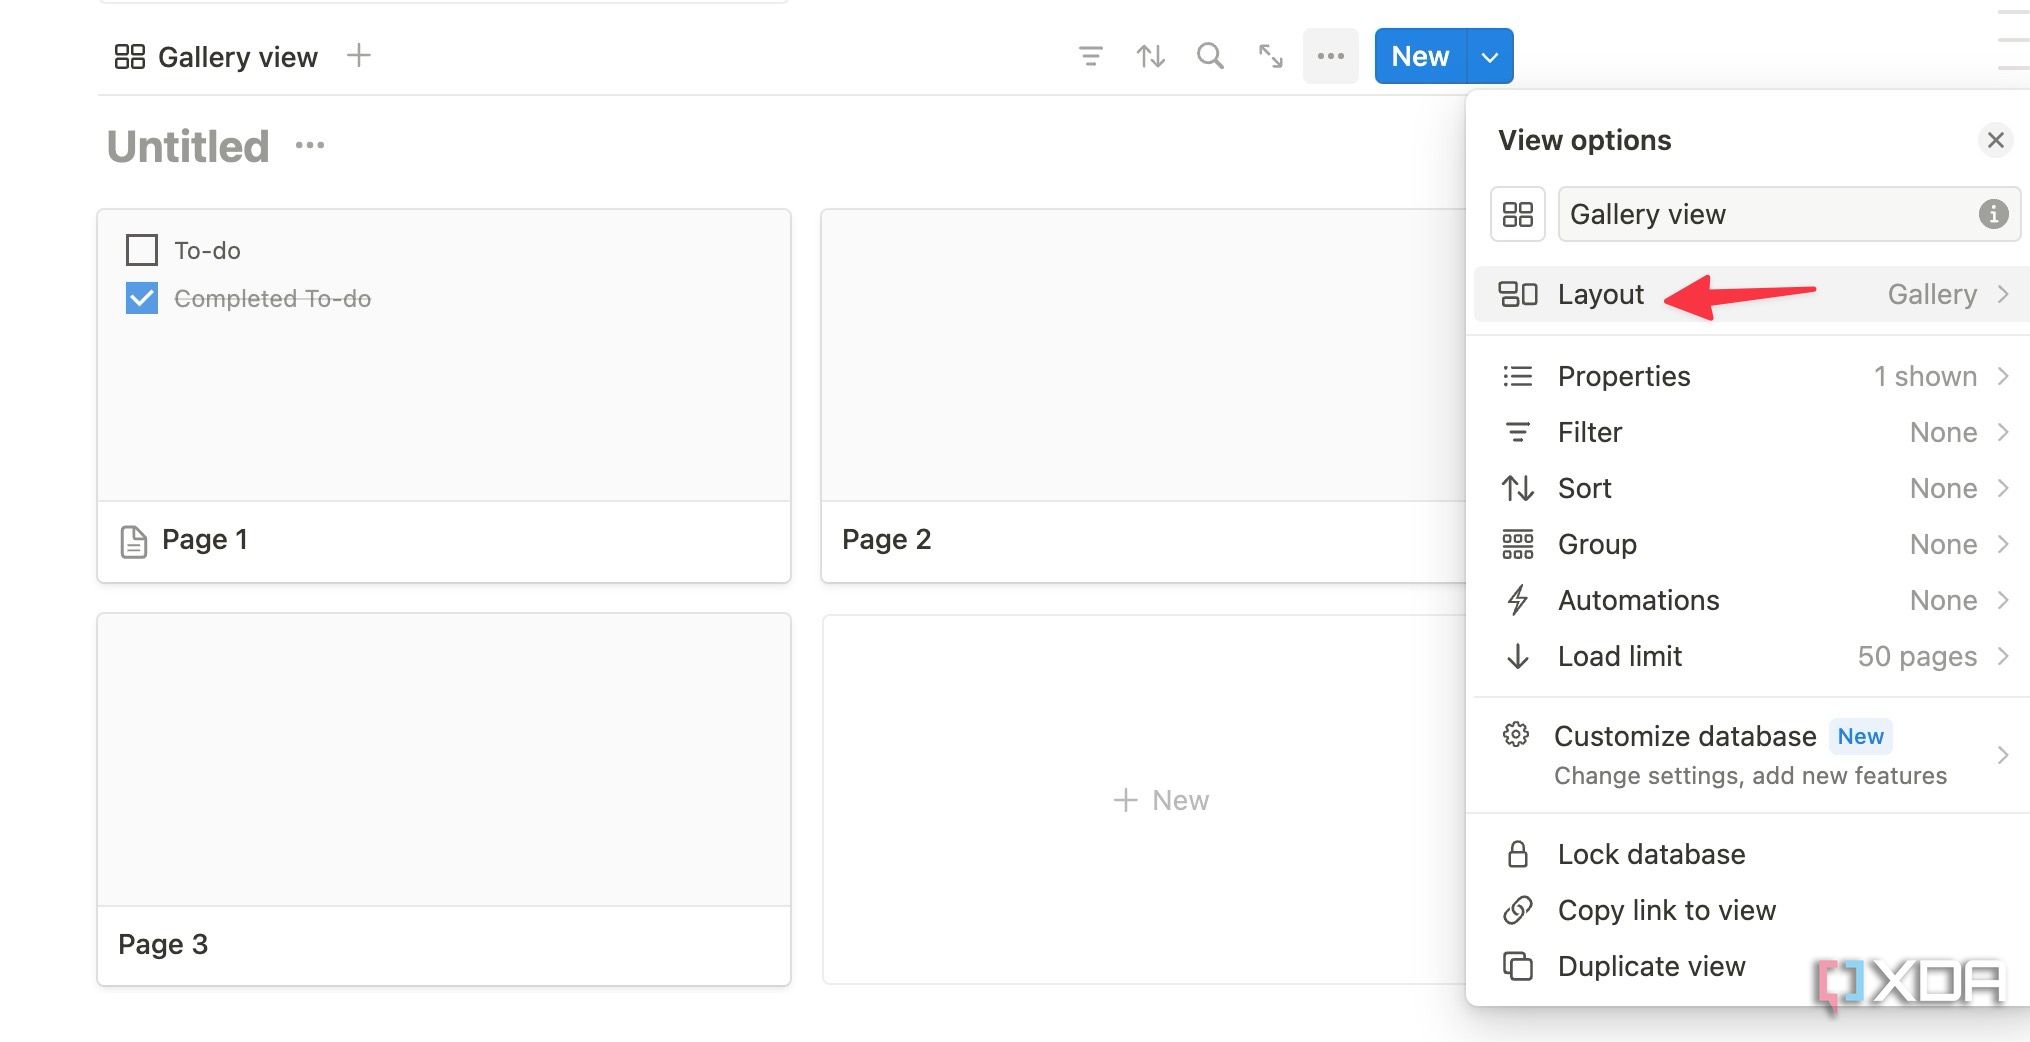Open search with the magnifier icon
This screenshot has width=2030, height=1042.
point(1211,56)
